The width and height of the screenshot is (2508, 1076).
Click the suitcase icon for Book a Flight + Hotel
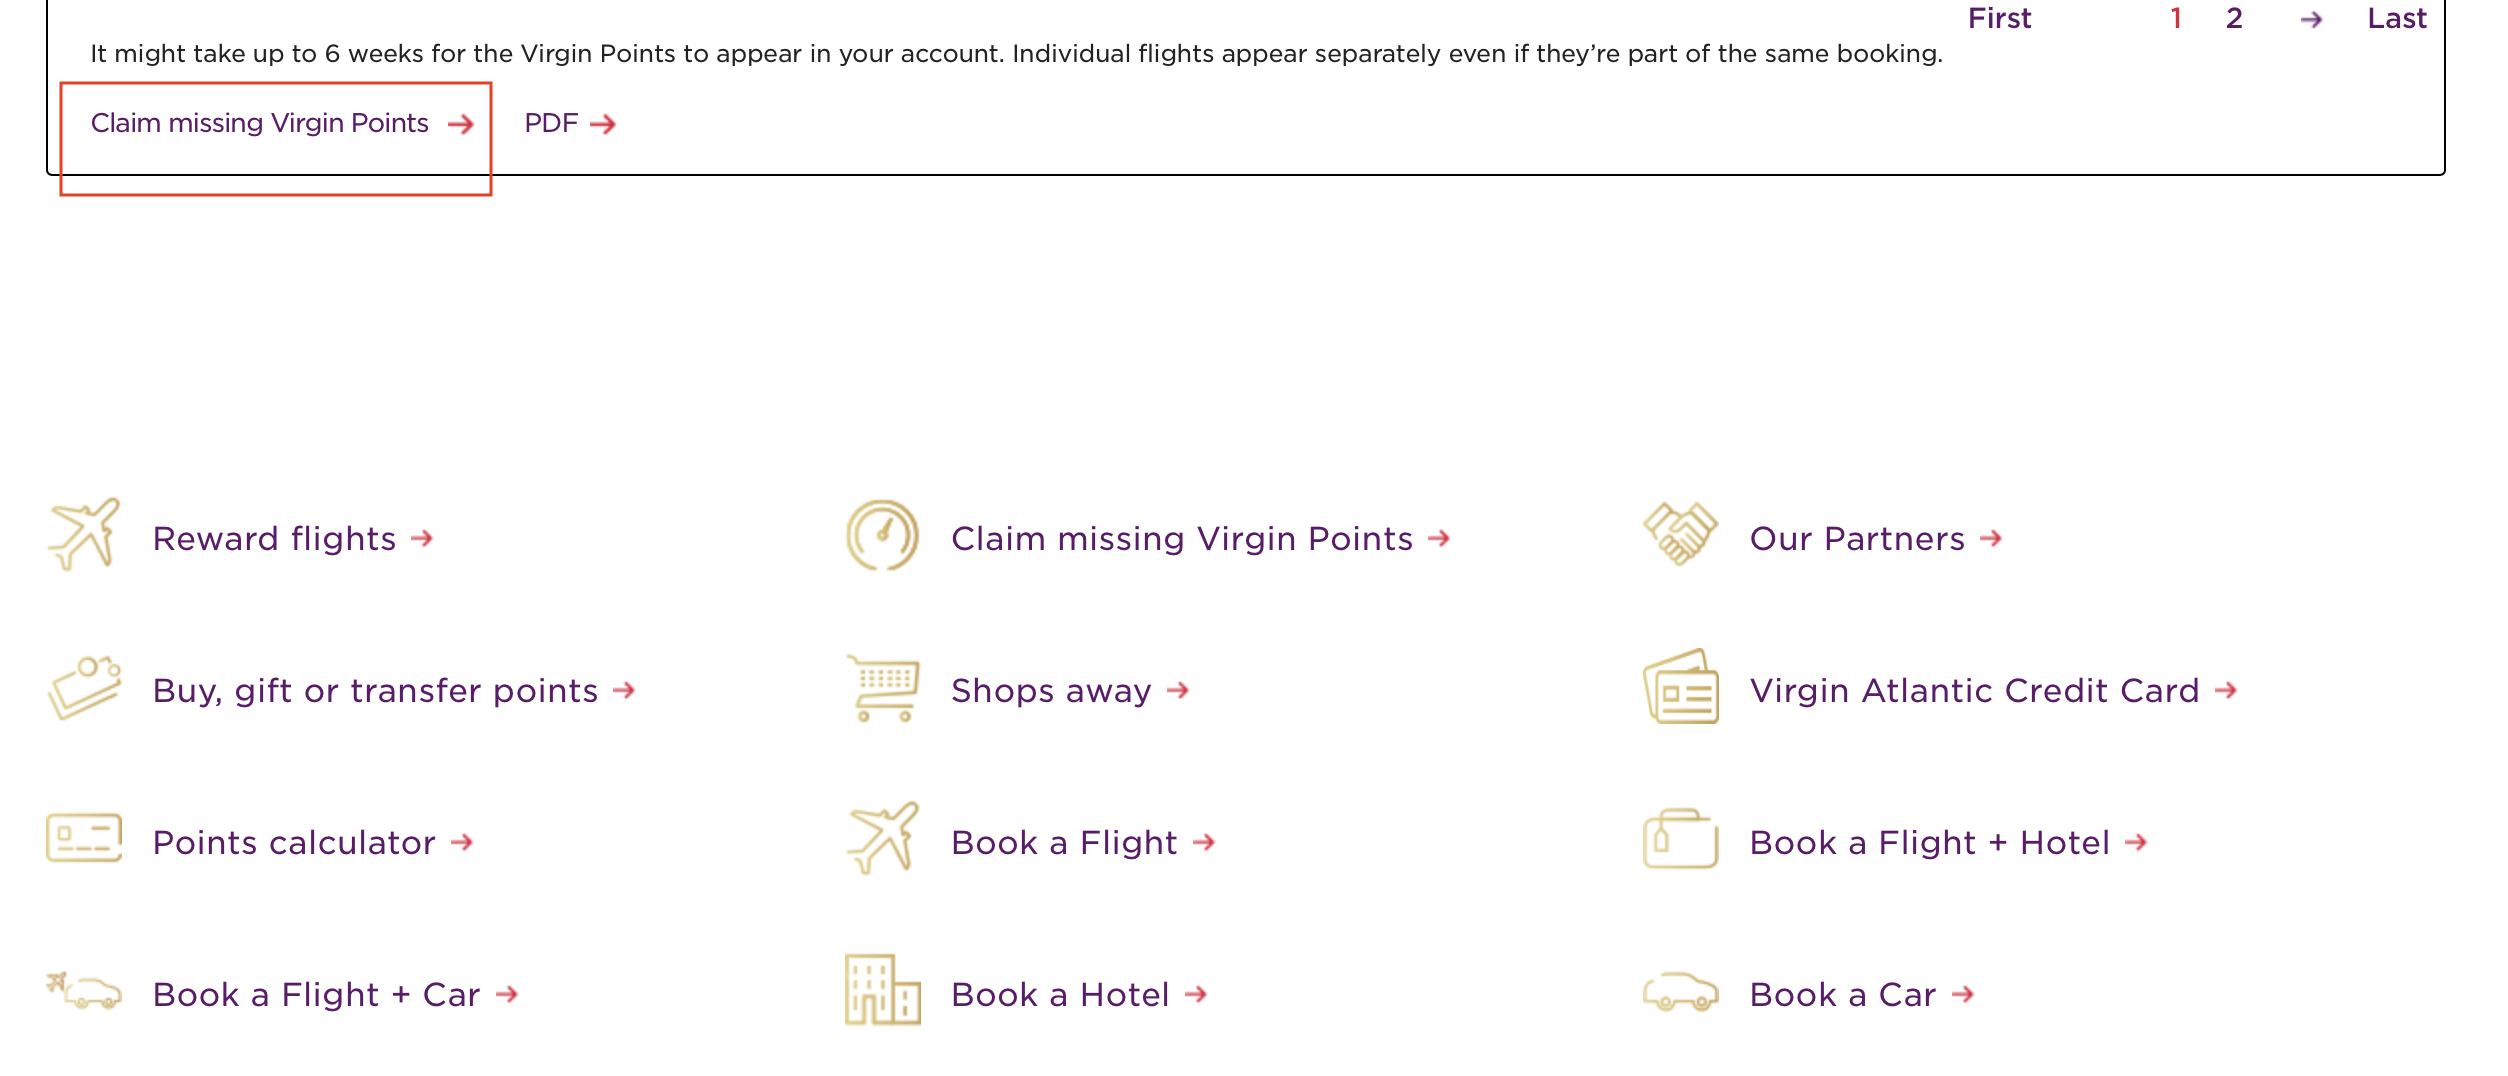1680,839
